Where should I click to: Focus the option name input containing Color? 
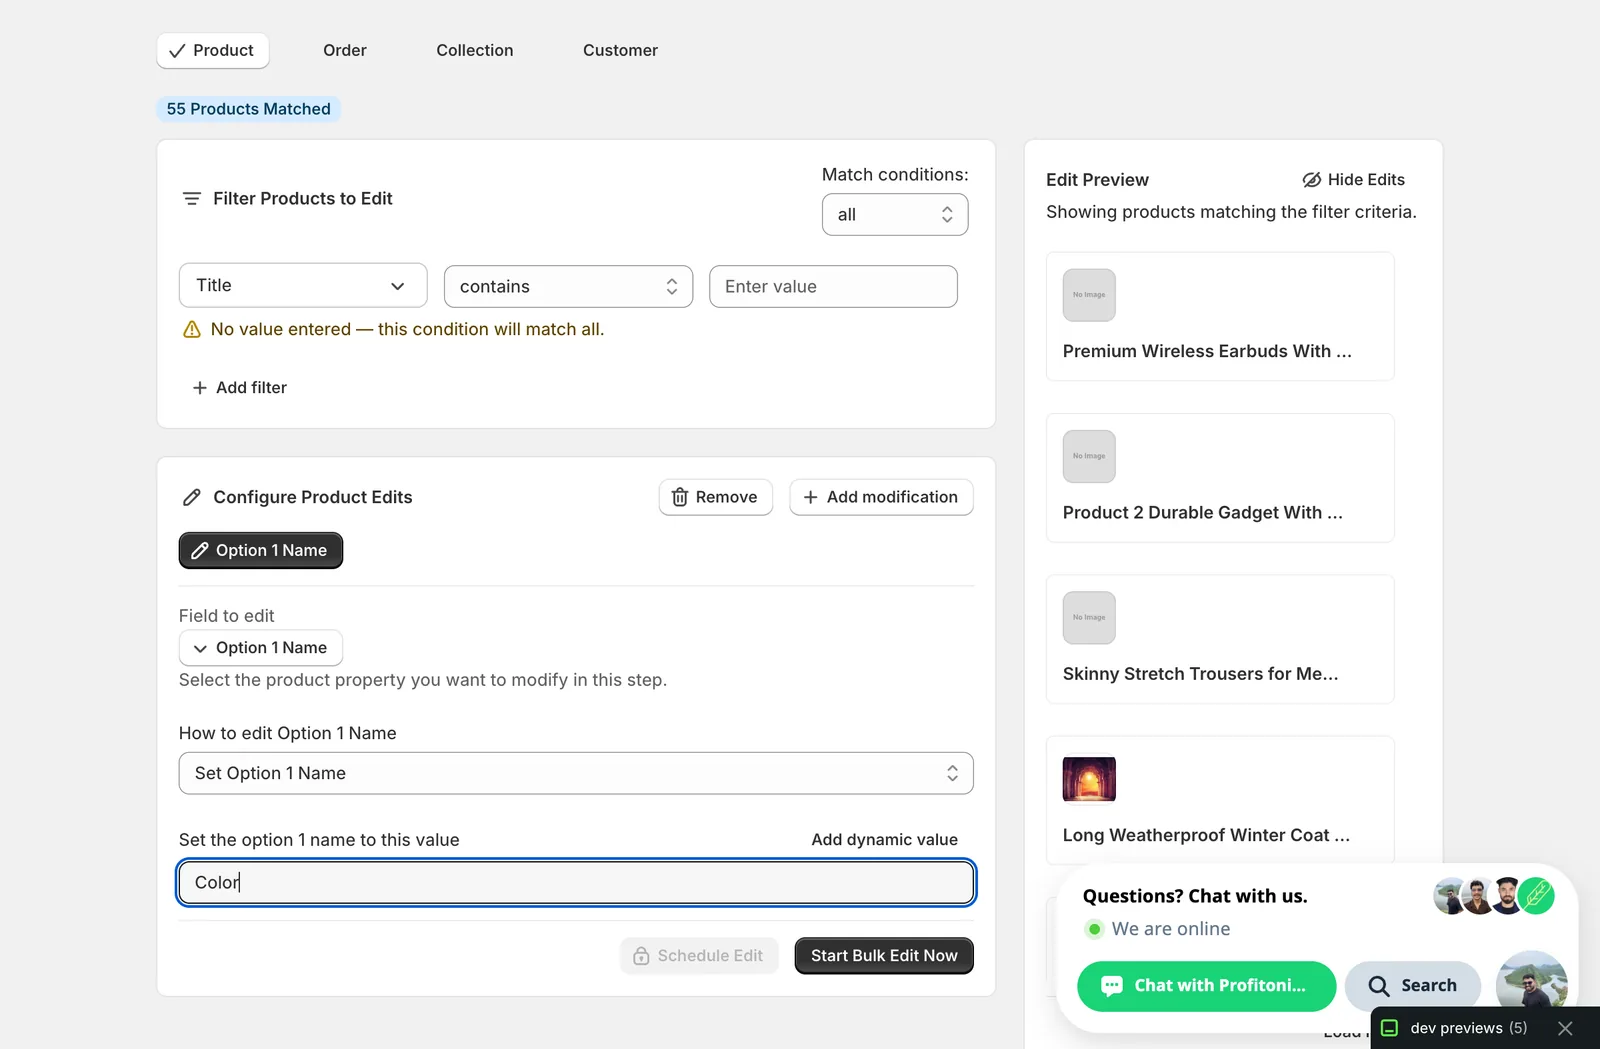click(x=576, y=883)
